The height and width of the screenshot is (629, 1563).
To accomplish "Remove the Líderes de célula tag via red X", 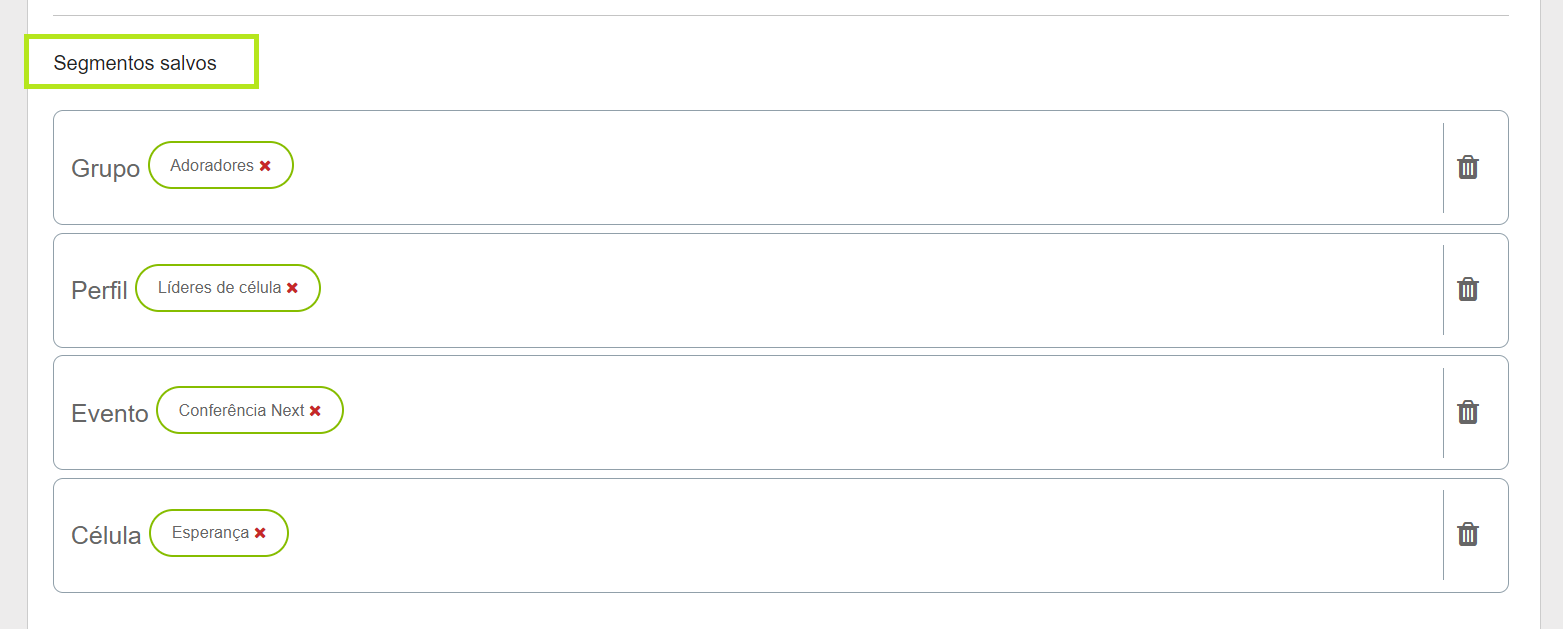I will click(292, 288).
